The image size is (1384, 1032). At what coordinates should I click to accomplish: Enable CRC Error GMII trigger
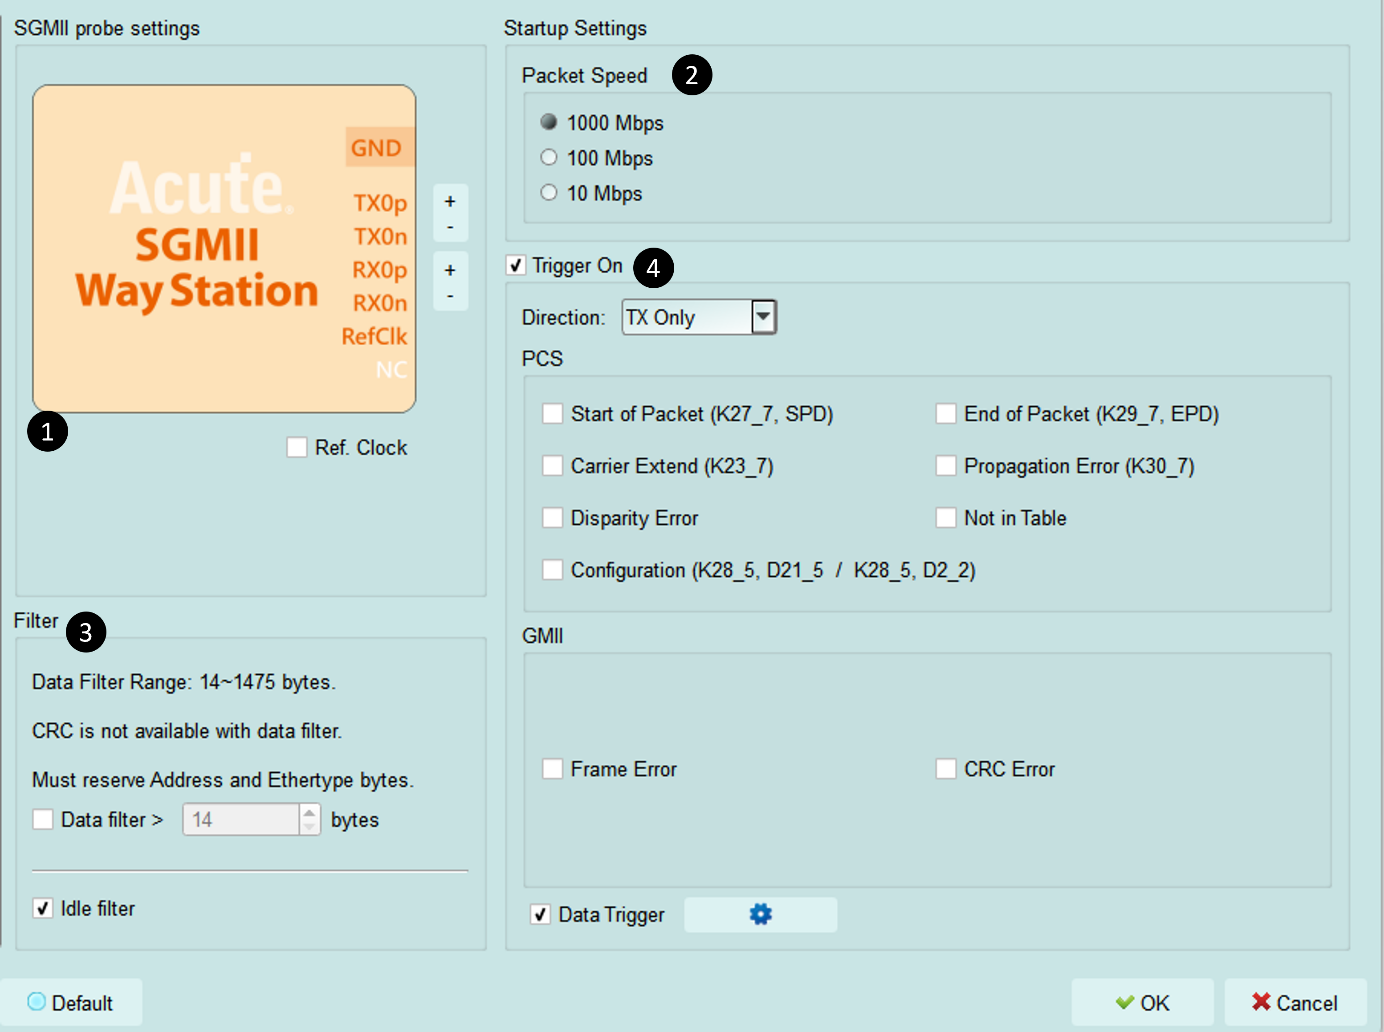click(x=946, y=768)
